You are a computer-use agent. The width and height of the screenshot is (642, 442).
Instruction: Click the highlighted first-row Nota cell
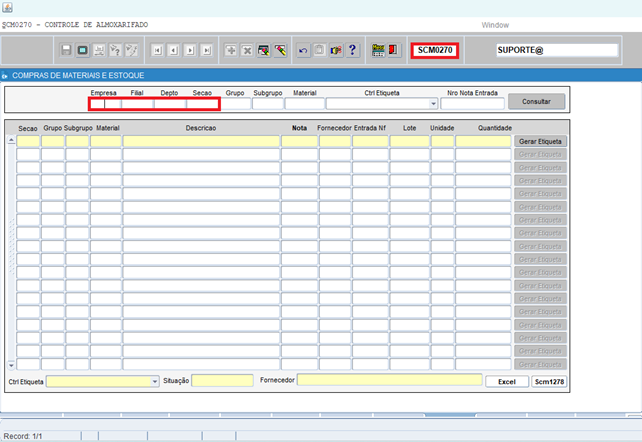(299, 141)
